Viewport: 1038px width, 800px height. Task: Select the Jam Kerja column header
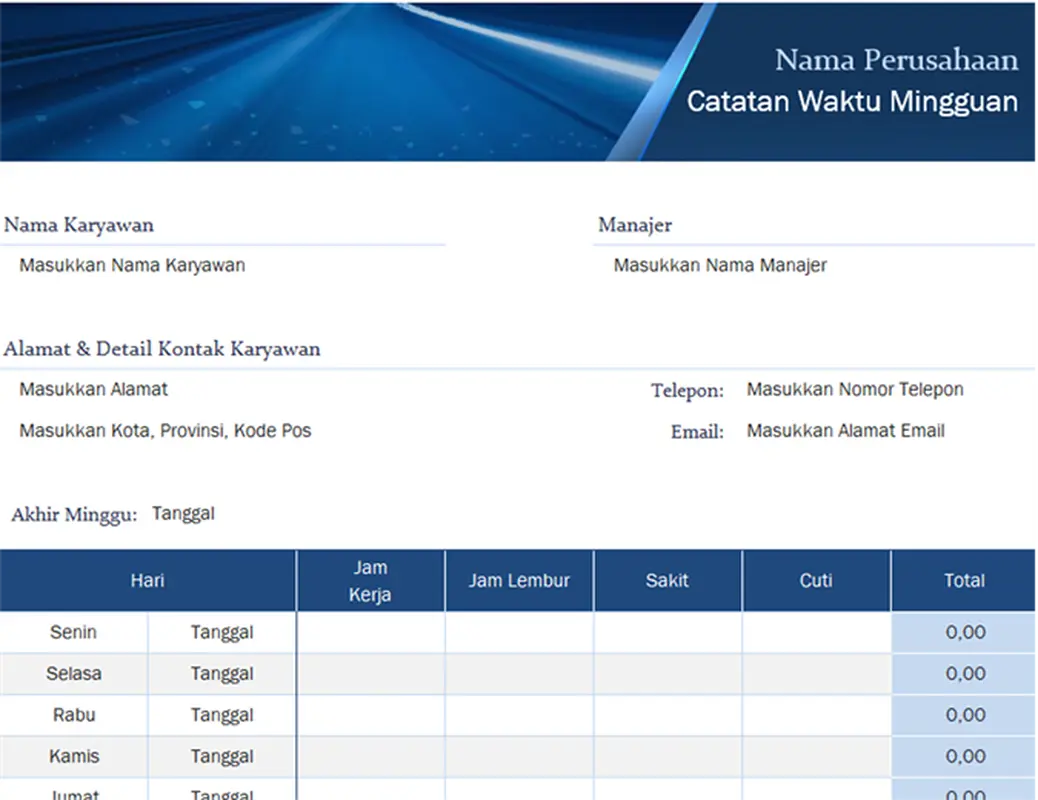(x=371, y=580)
